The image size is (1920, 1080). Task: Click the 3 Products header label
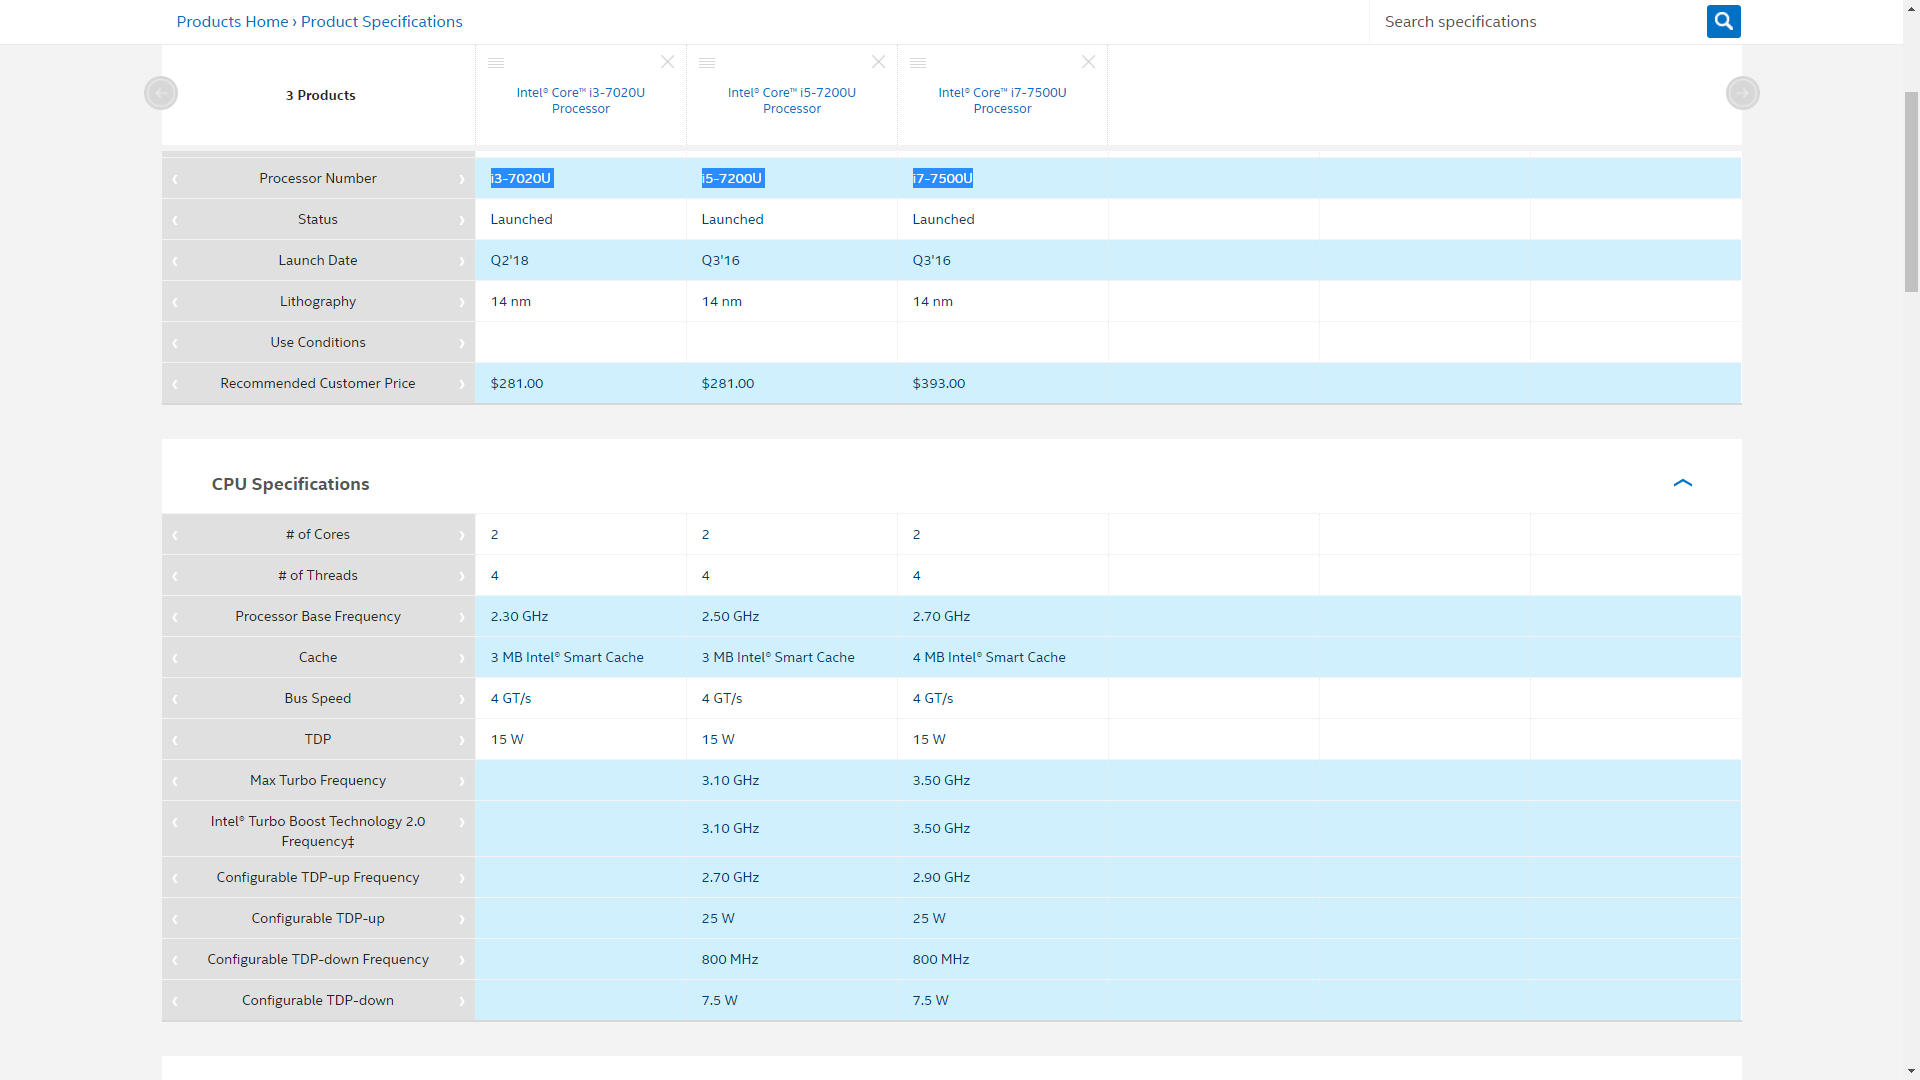[320, 95]
